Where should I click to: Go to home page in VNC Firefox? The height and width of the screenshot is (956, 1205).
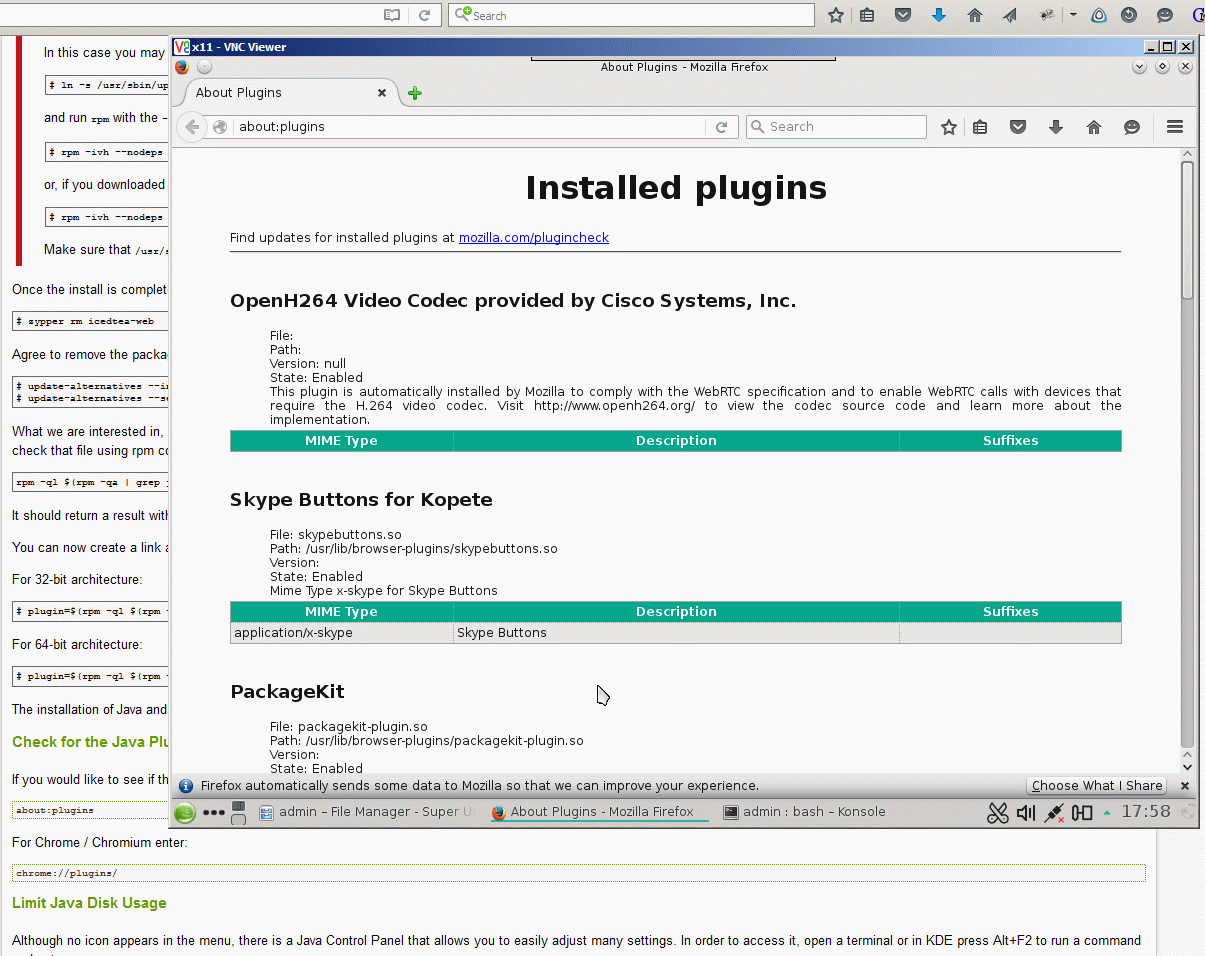1093,127
